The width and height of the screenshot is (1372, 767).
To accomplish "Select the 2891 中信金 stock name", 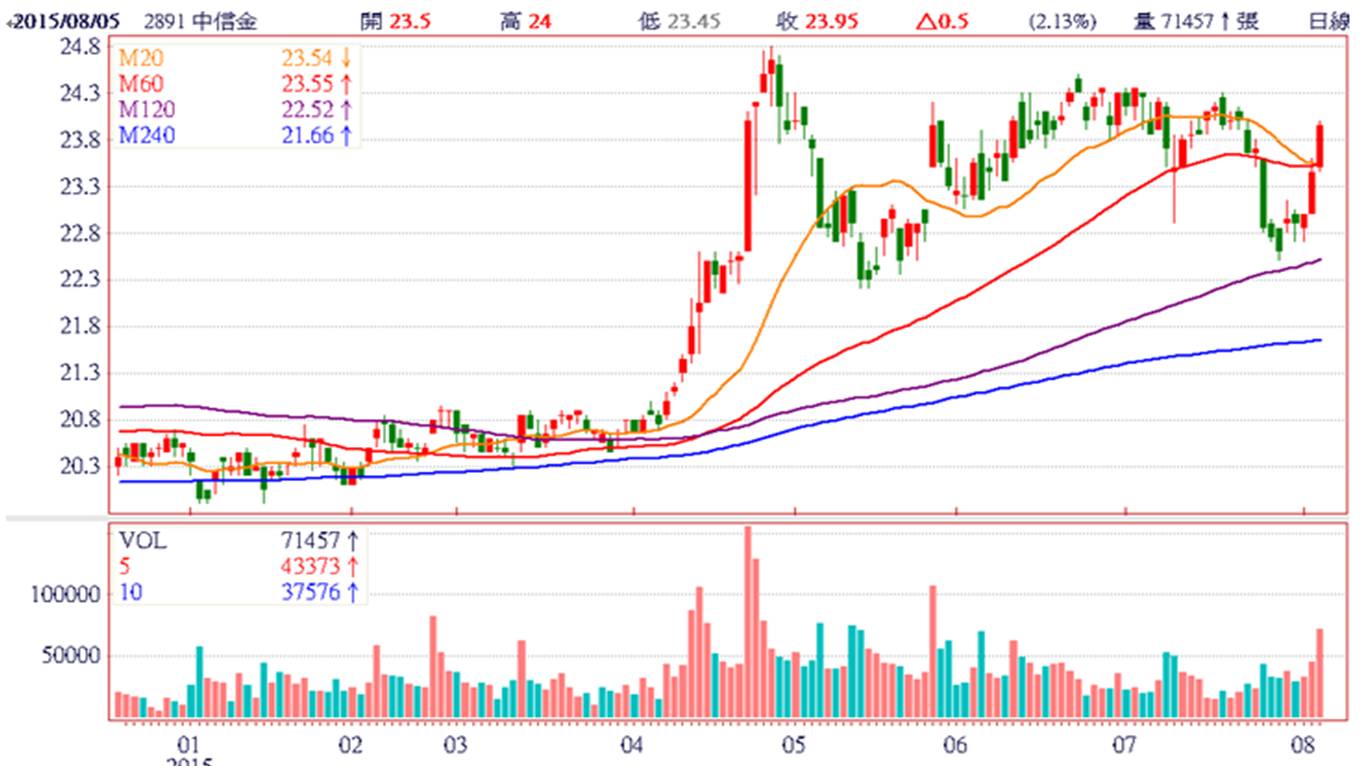I will 200,21.
